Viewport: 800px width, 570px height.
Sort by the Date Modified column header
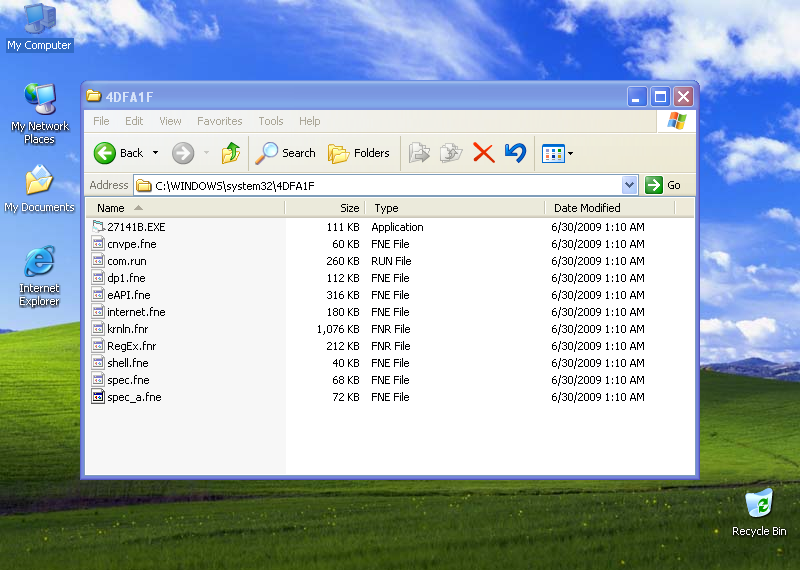(x=610, y=208)
